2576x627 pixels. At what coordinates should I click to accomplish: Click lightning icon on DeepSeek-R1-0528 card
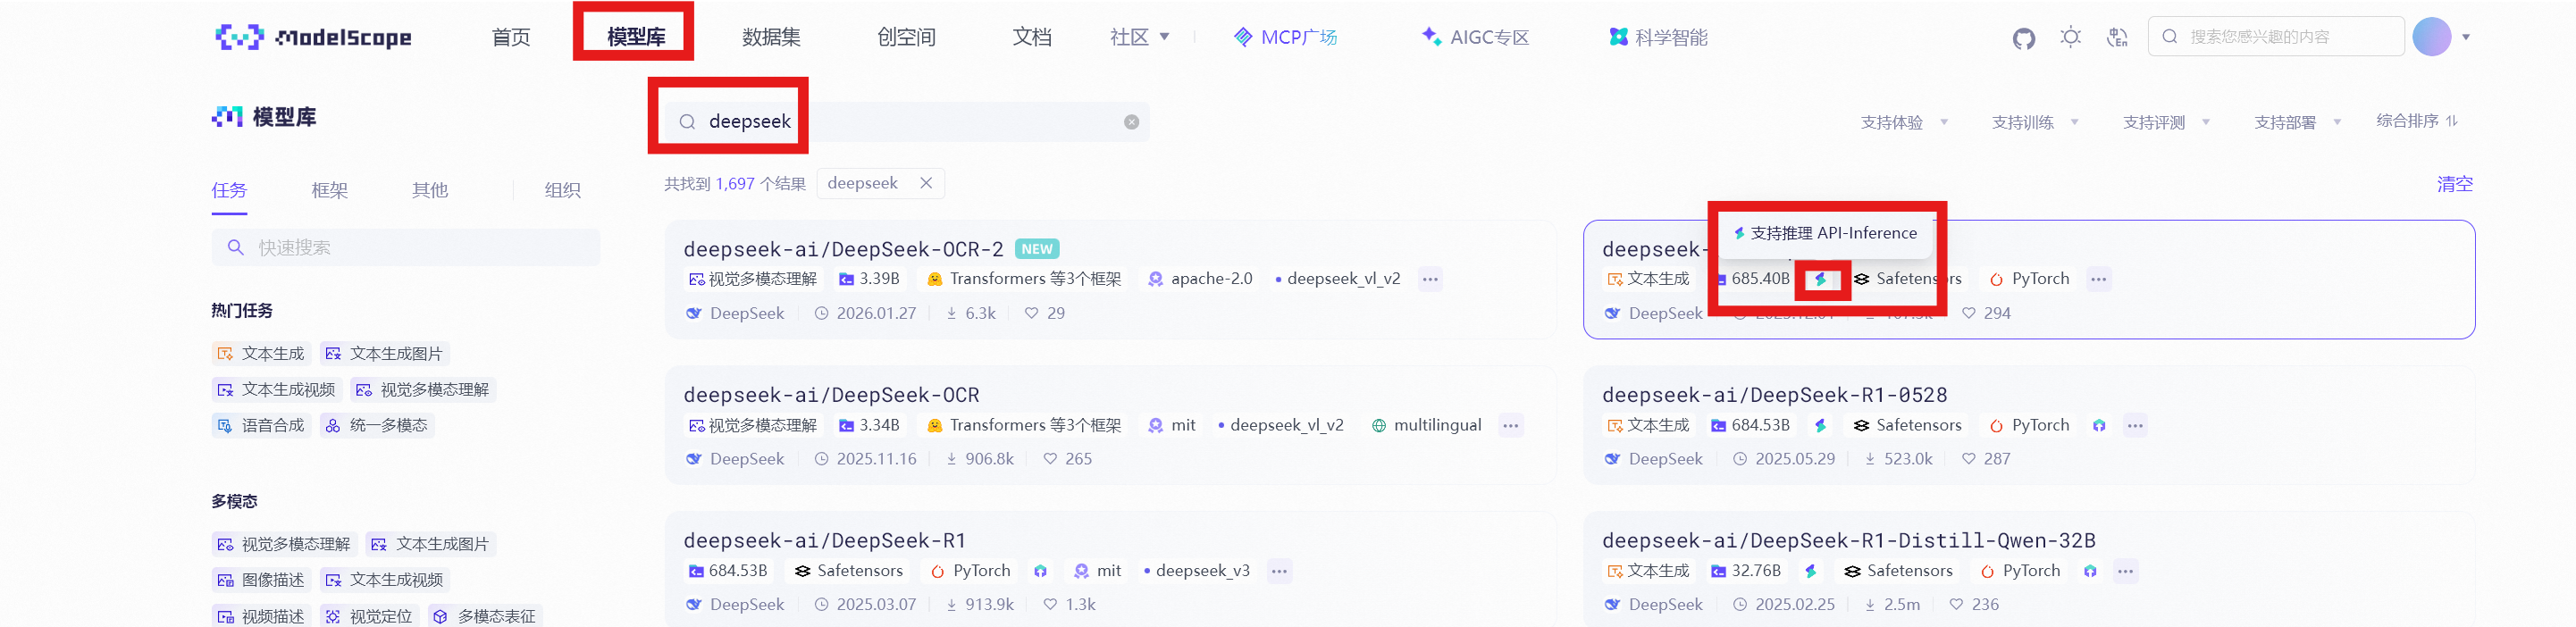click(1820, 426)
